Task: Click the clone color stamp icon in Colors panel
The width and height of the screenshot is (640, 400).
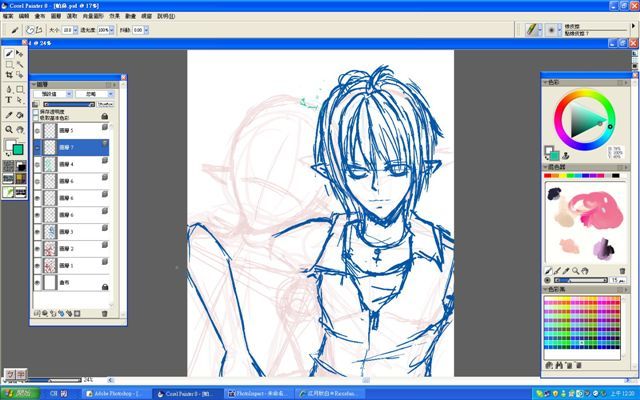Action: (566, 156)
